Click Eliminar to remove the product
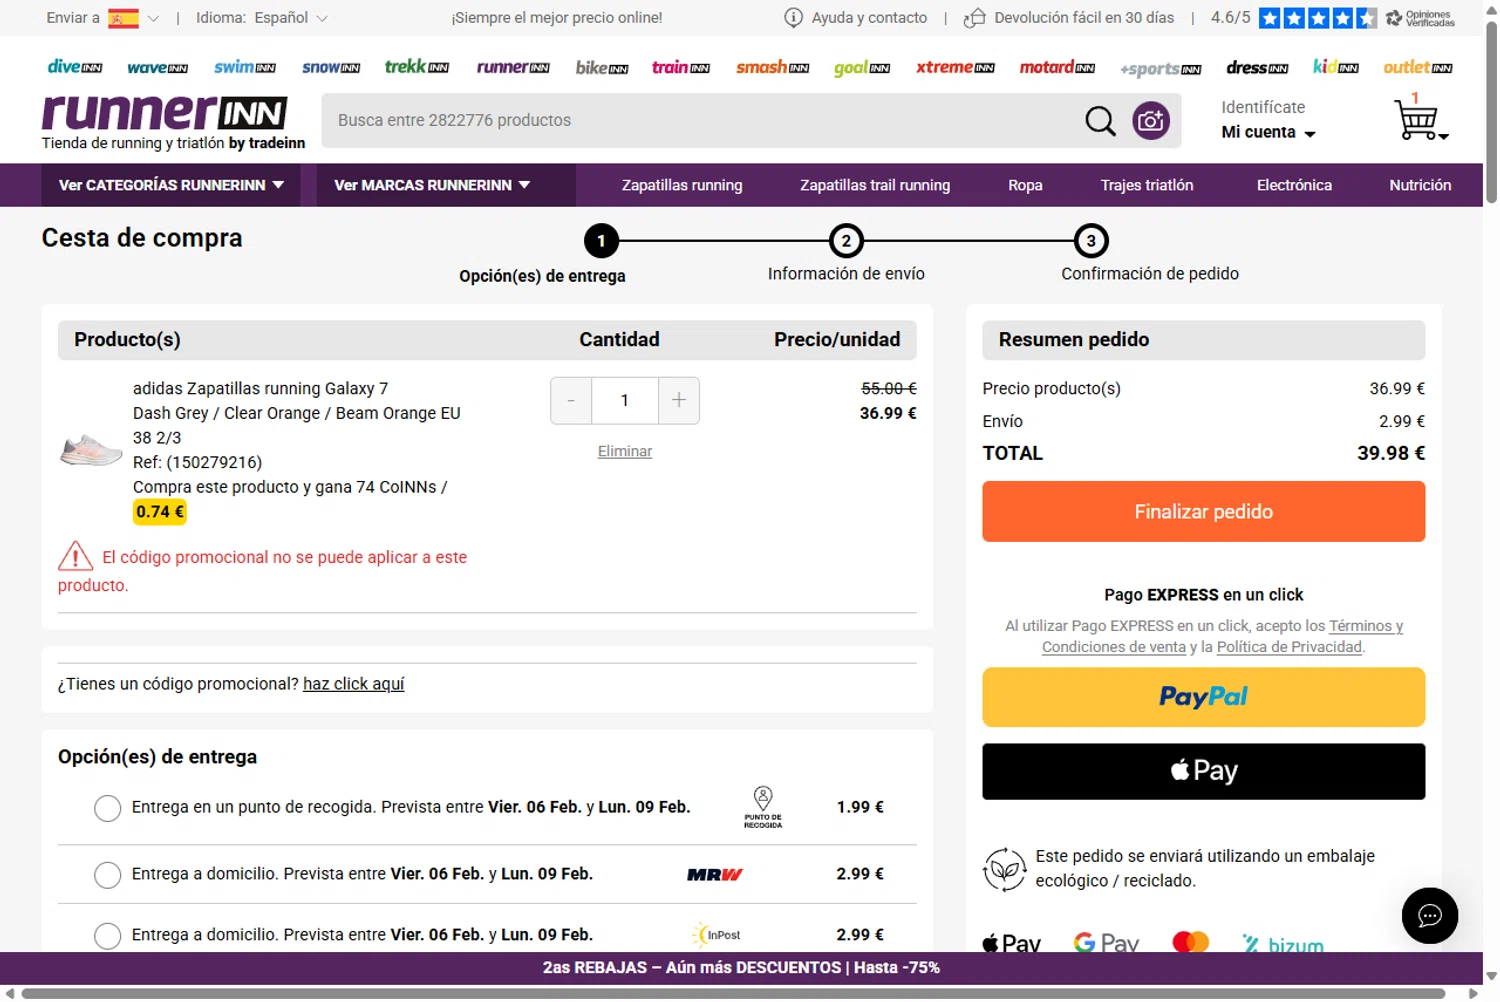The image size is (1500, 1002). tap(625, 451)
